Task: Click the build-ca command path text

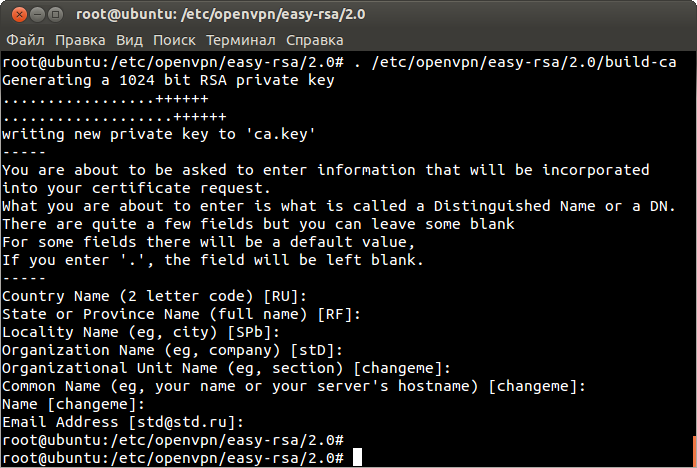Action: coord(524,62)
